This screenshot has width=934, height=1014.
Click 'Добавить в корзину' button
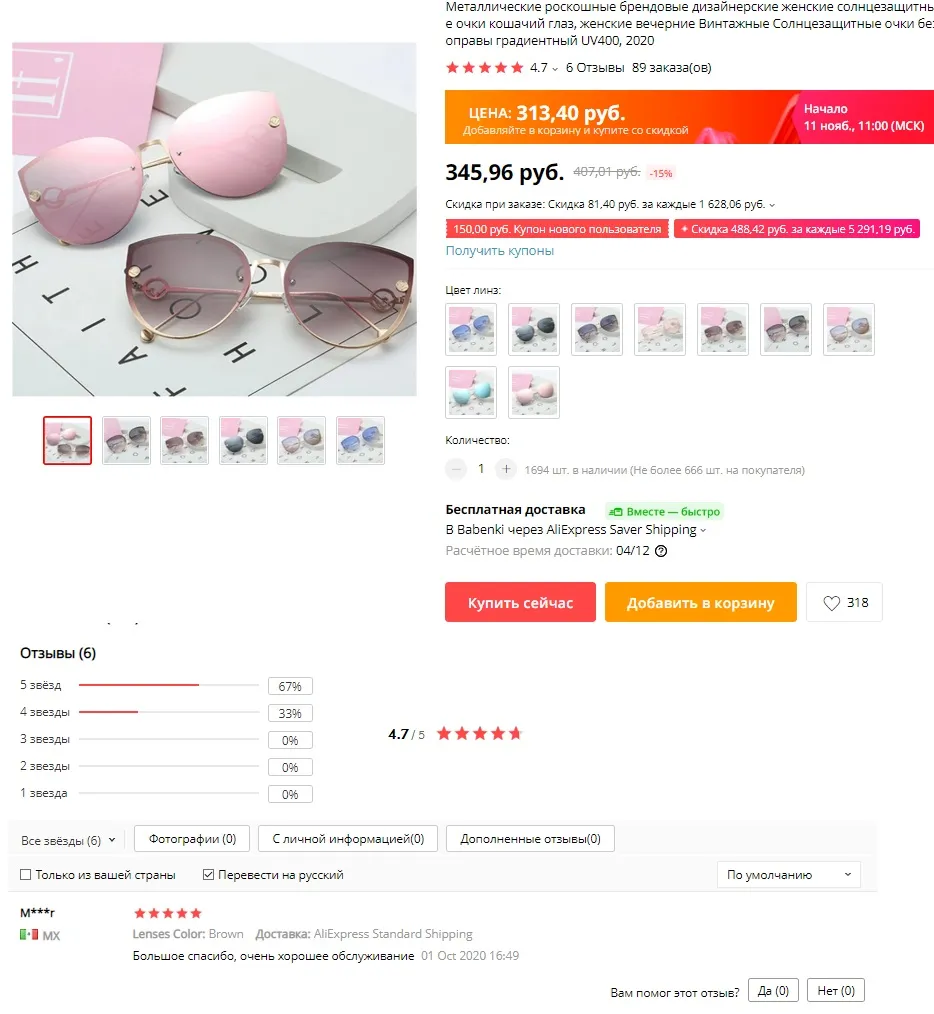pos(700,602)
